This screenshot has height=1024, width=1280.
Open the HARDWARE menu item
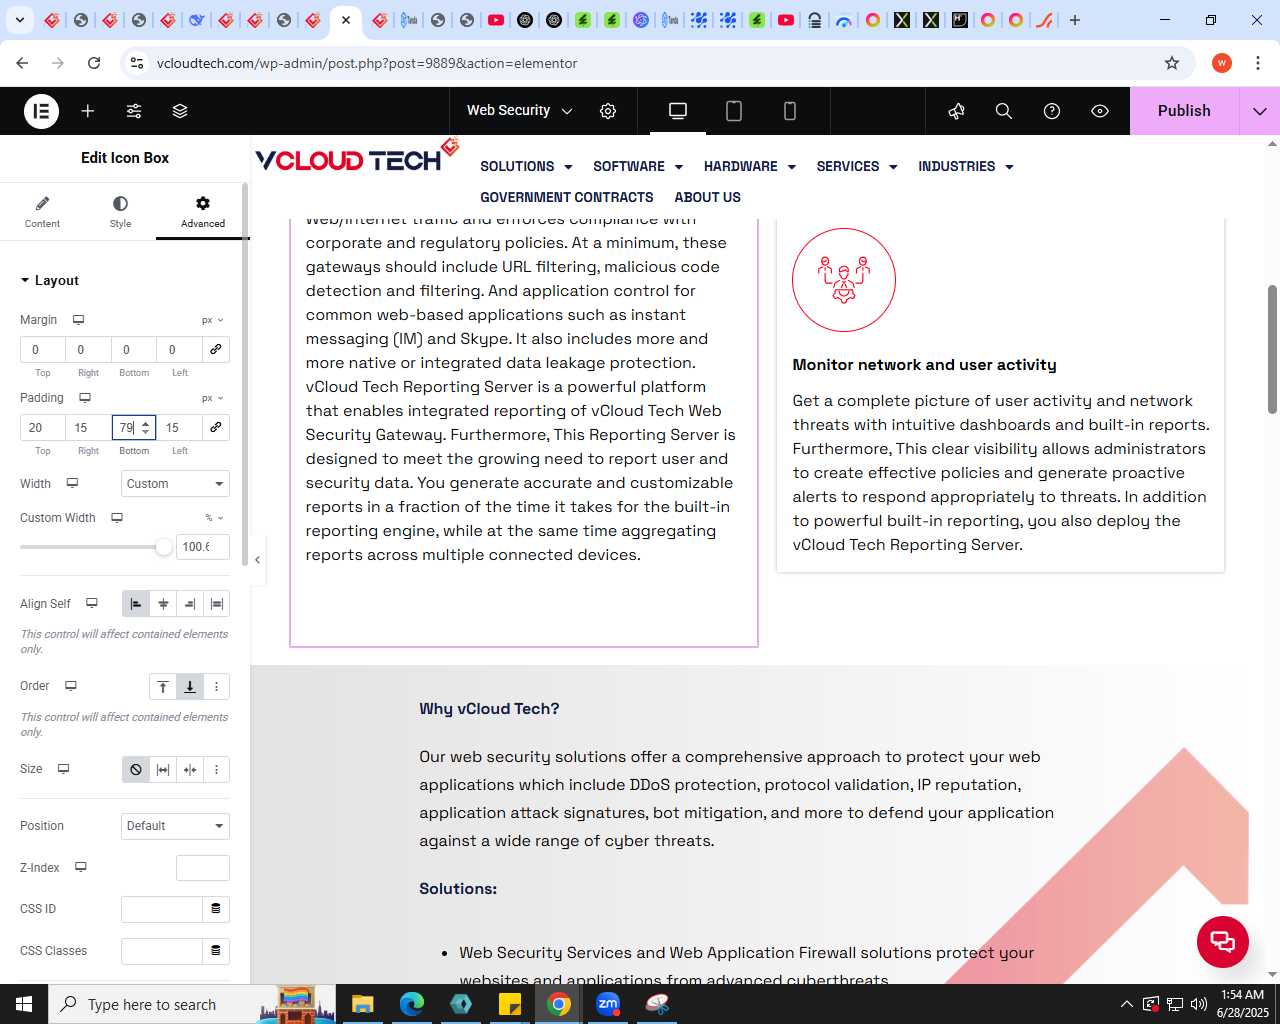tap(750, 166)
